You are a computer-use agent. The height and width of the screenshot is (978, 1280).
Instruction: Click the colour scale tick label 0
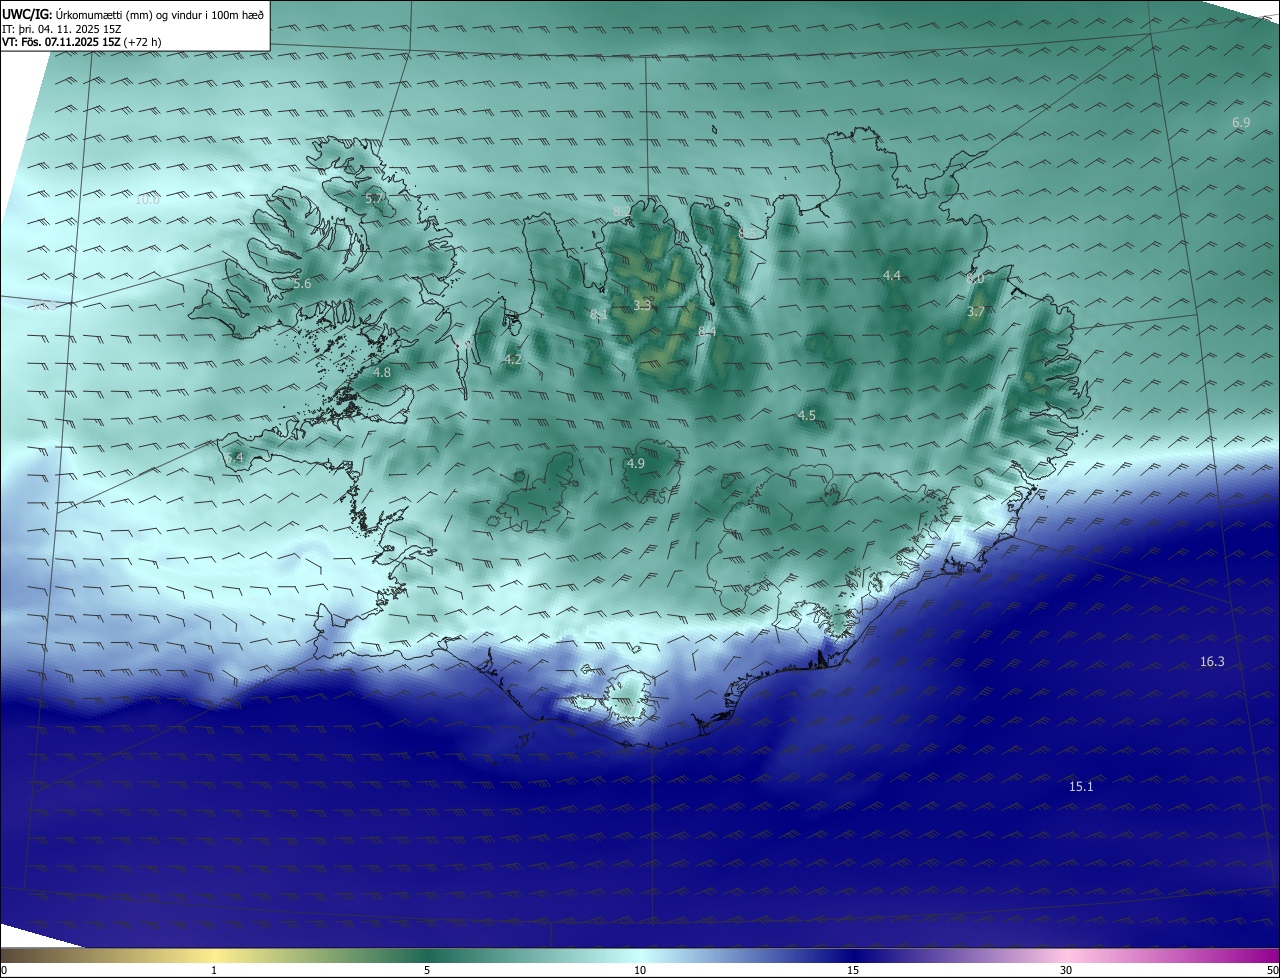tap(4, 970)
